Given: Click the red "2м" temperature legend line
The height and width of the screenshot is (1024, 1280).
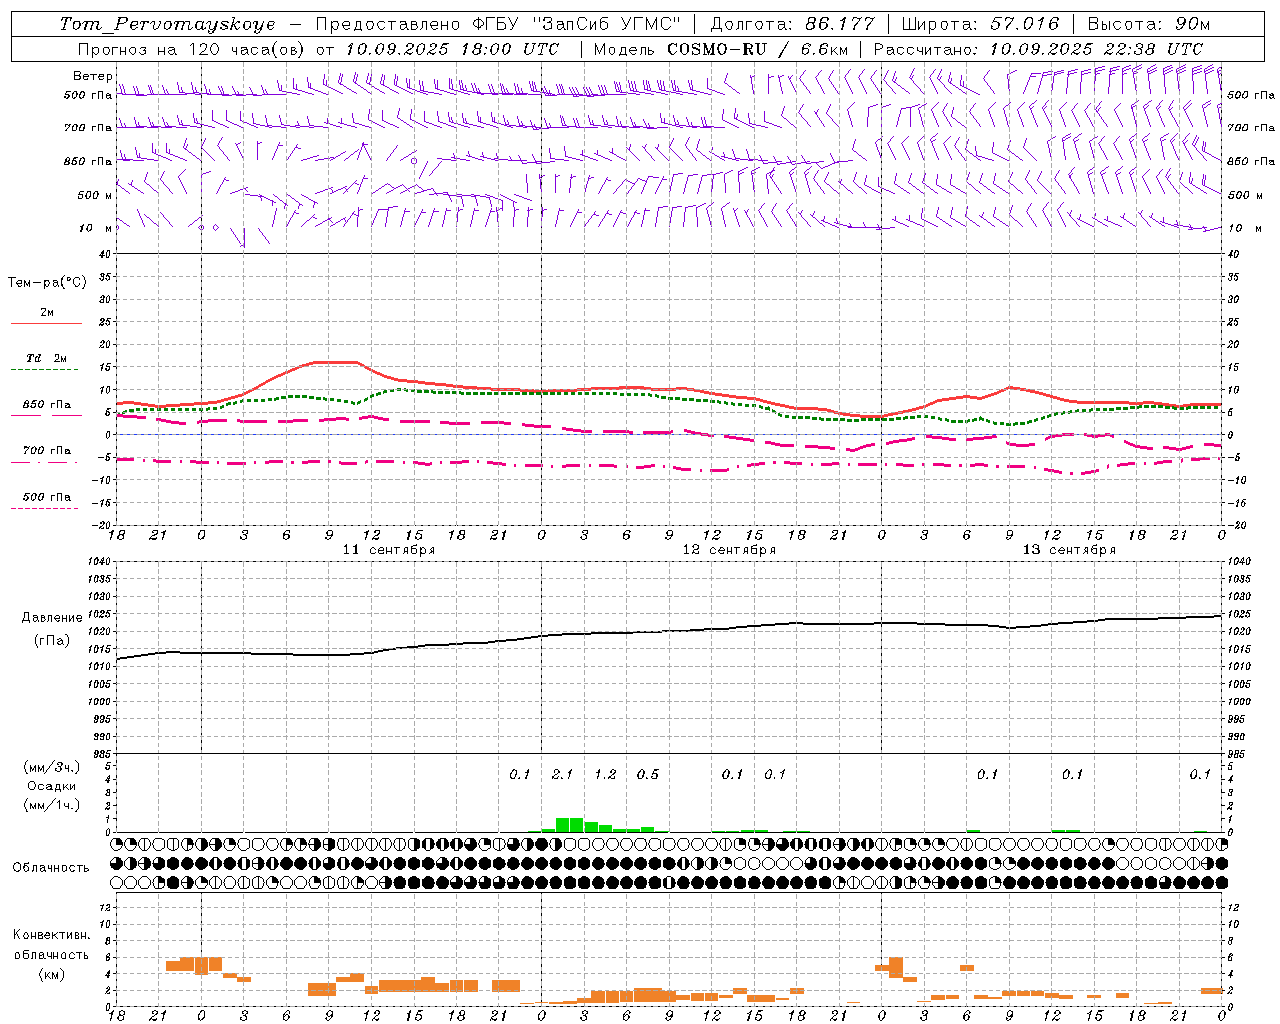Looking at the screenshot, I should [46, 323].
